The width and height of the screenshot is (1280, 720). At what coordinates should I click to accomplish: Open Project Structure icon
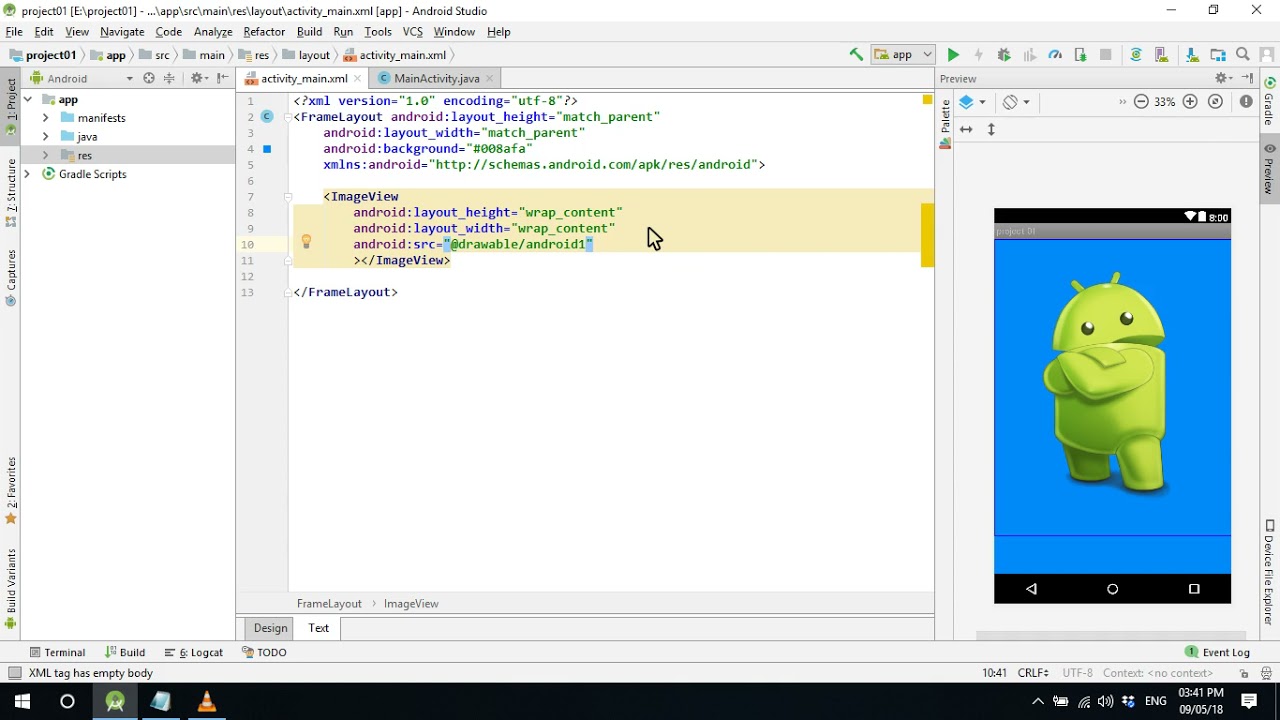point(1217,55)
